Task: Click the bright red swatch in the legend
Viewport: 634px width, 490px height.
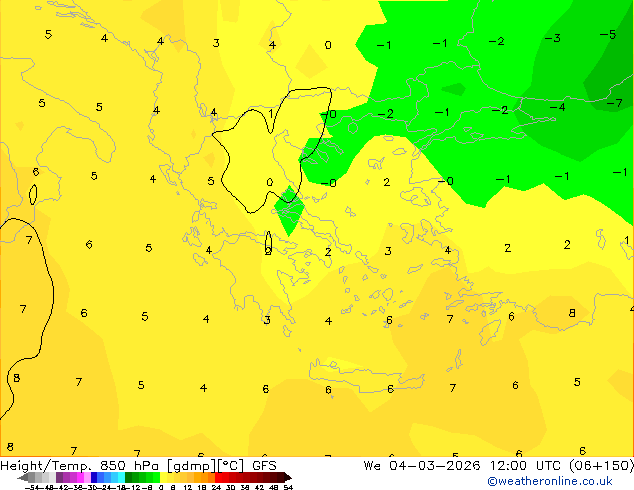Action: 219,477
